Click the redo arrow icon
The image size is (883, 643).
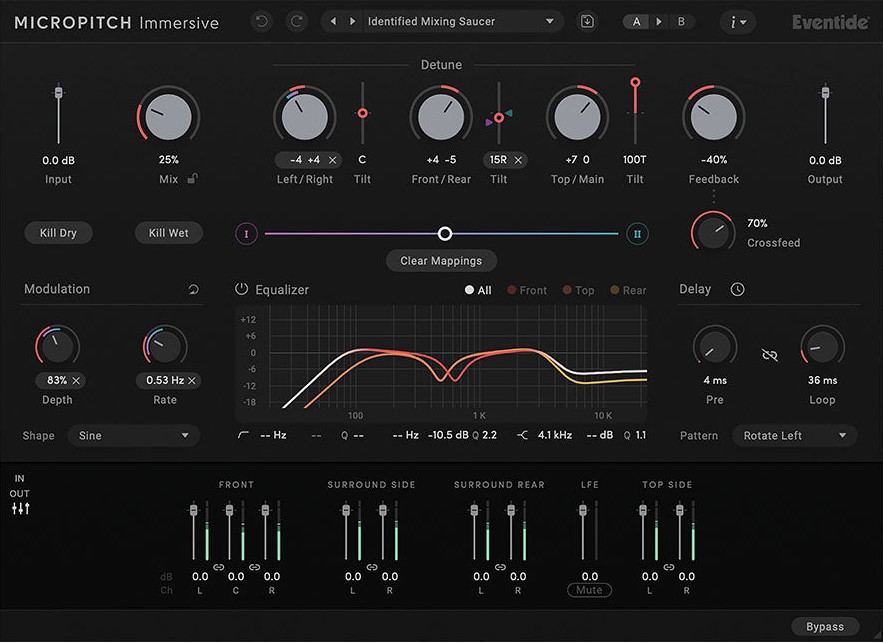tap(296, 20)
